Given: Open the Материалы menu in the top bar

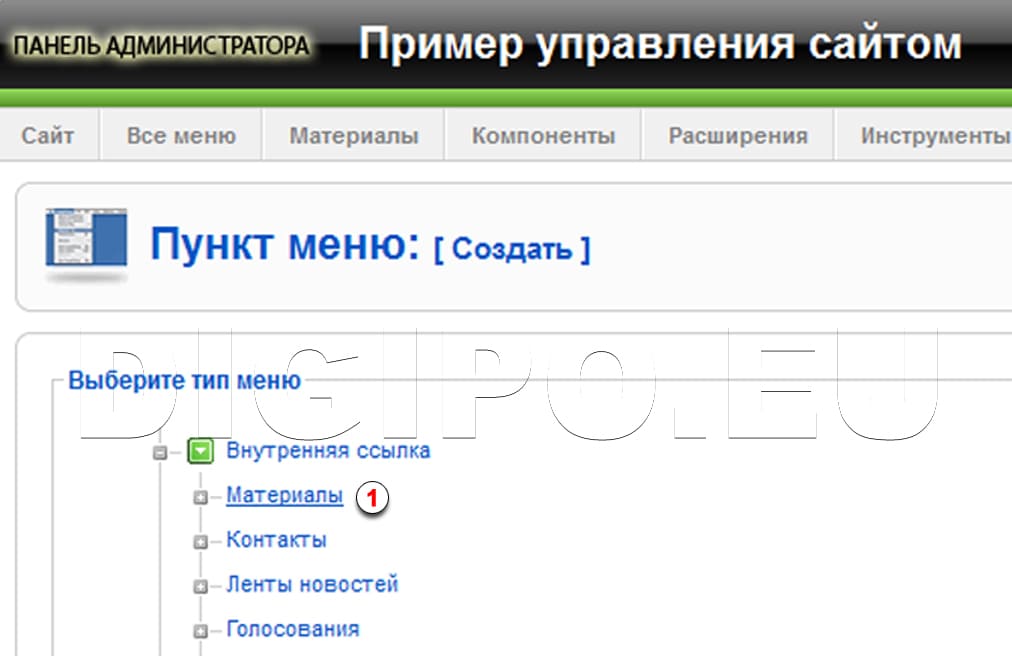Looking at the screenshot, I should [x=352, y=134].
